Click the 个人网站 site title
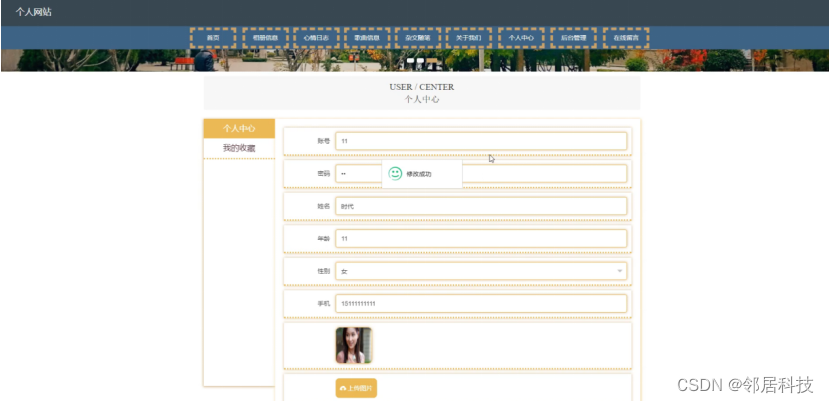 (x=33, y=12)
